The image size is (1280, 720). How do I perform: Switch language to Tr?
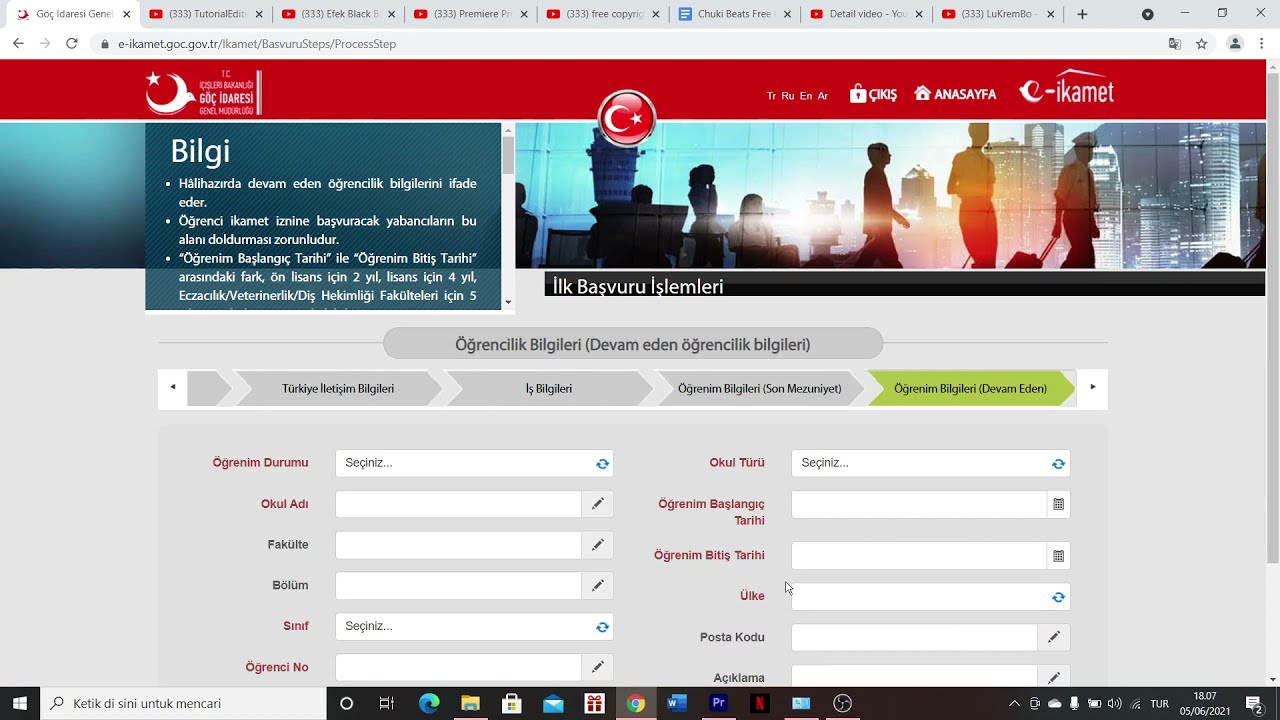pyautogui.click(x=771, y=96)
